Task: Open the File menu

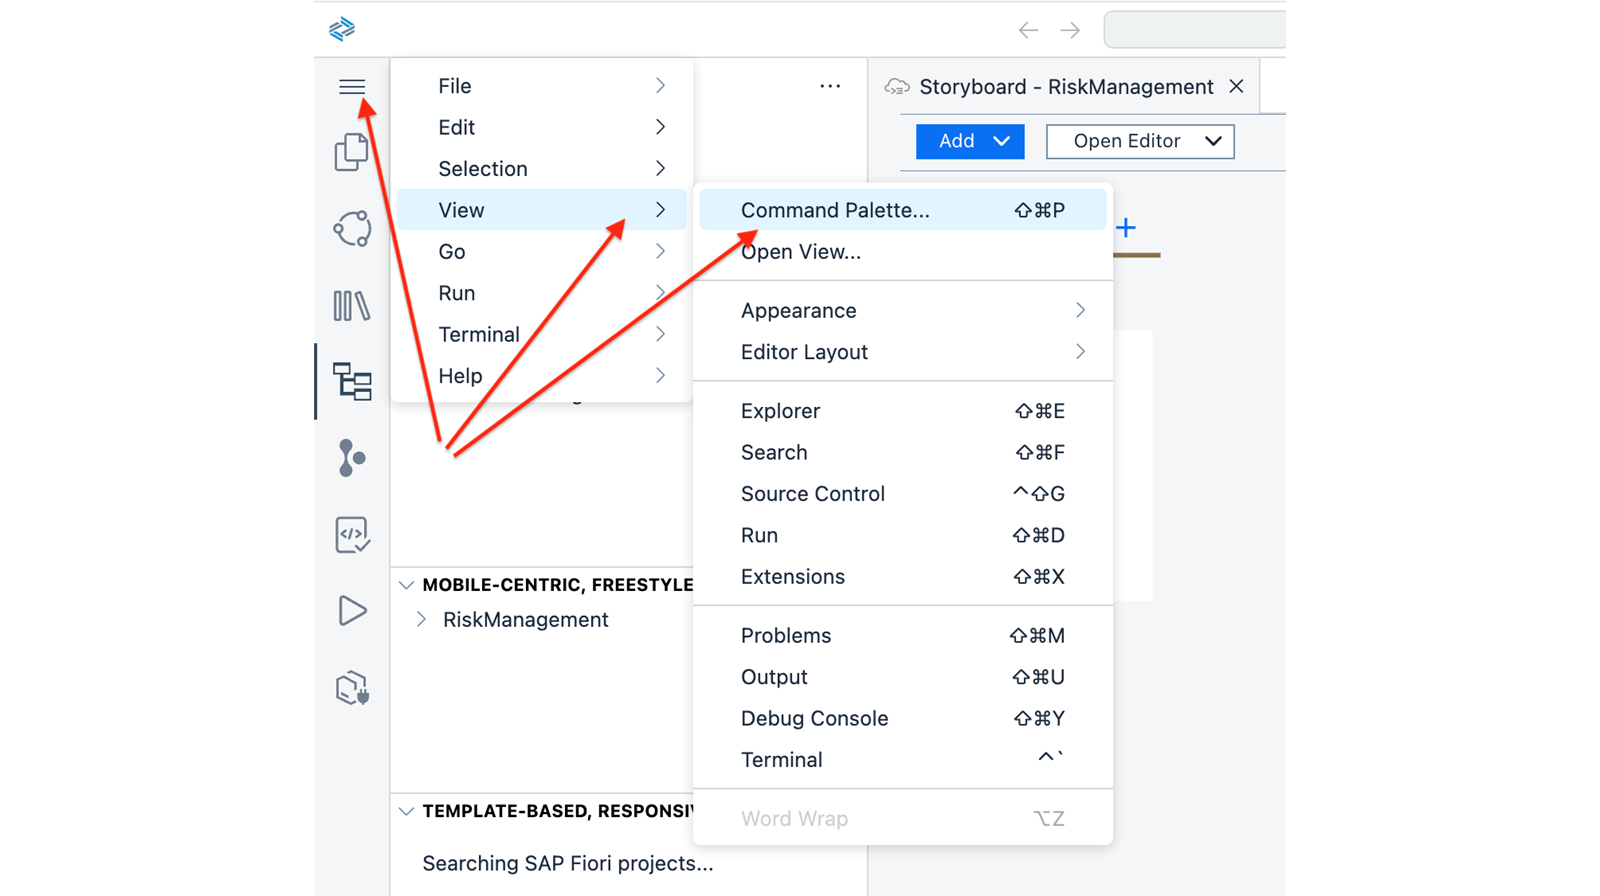Action: tap(542, 86)
